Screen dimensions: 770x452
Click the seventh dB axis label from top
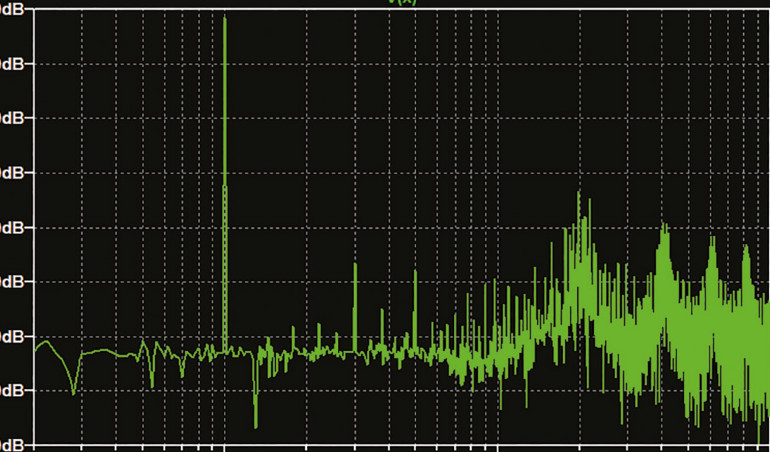[17, 335]
